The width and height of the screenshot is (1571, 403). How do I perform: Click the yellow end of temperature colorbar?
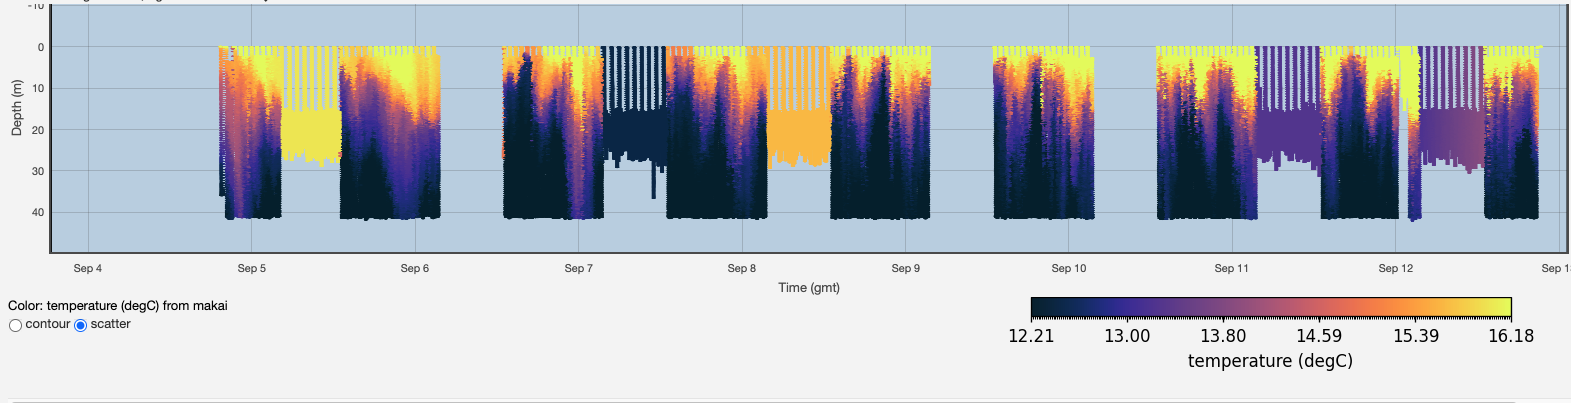[1500, 307]
